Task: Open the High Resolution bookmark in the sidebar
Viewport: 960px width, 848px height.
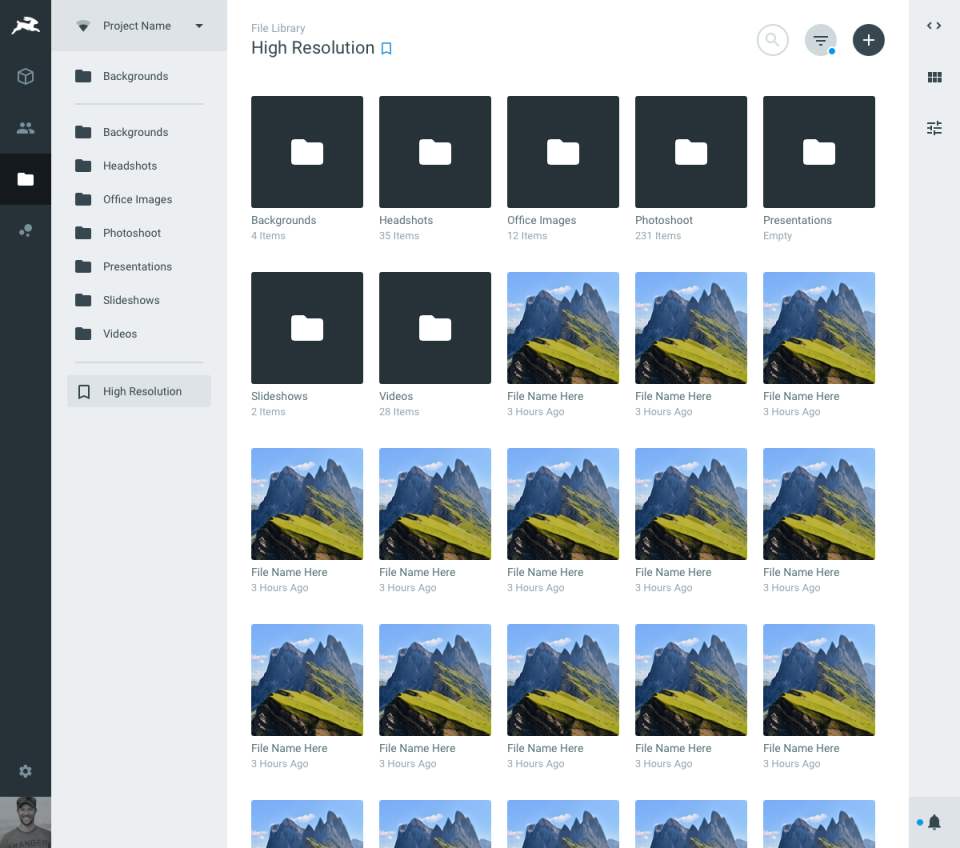Action: 139,391
